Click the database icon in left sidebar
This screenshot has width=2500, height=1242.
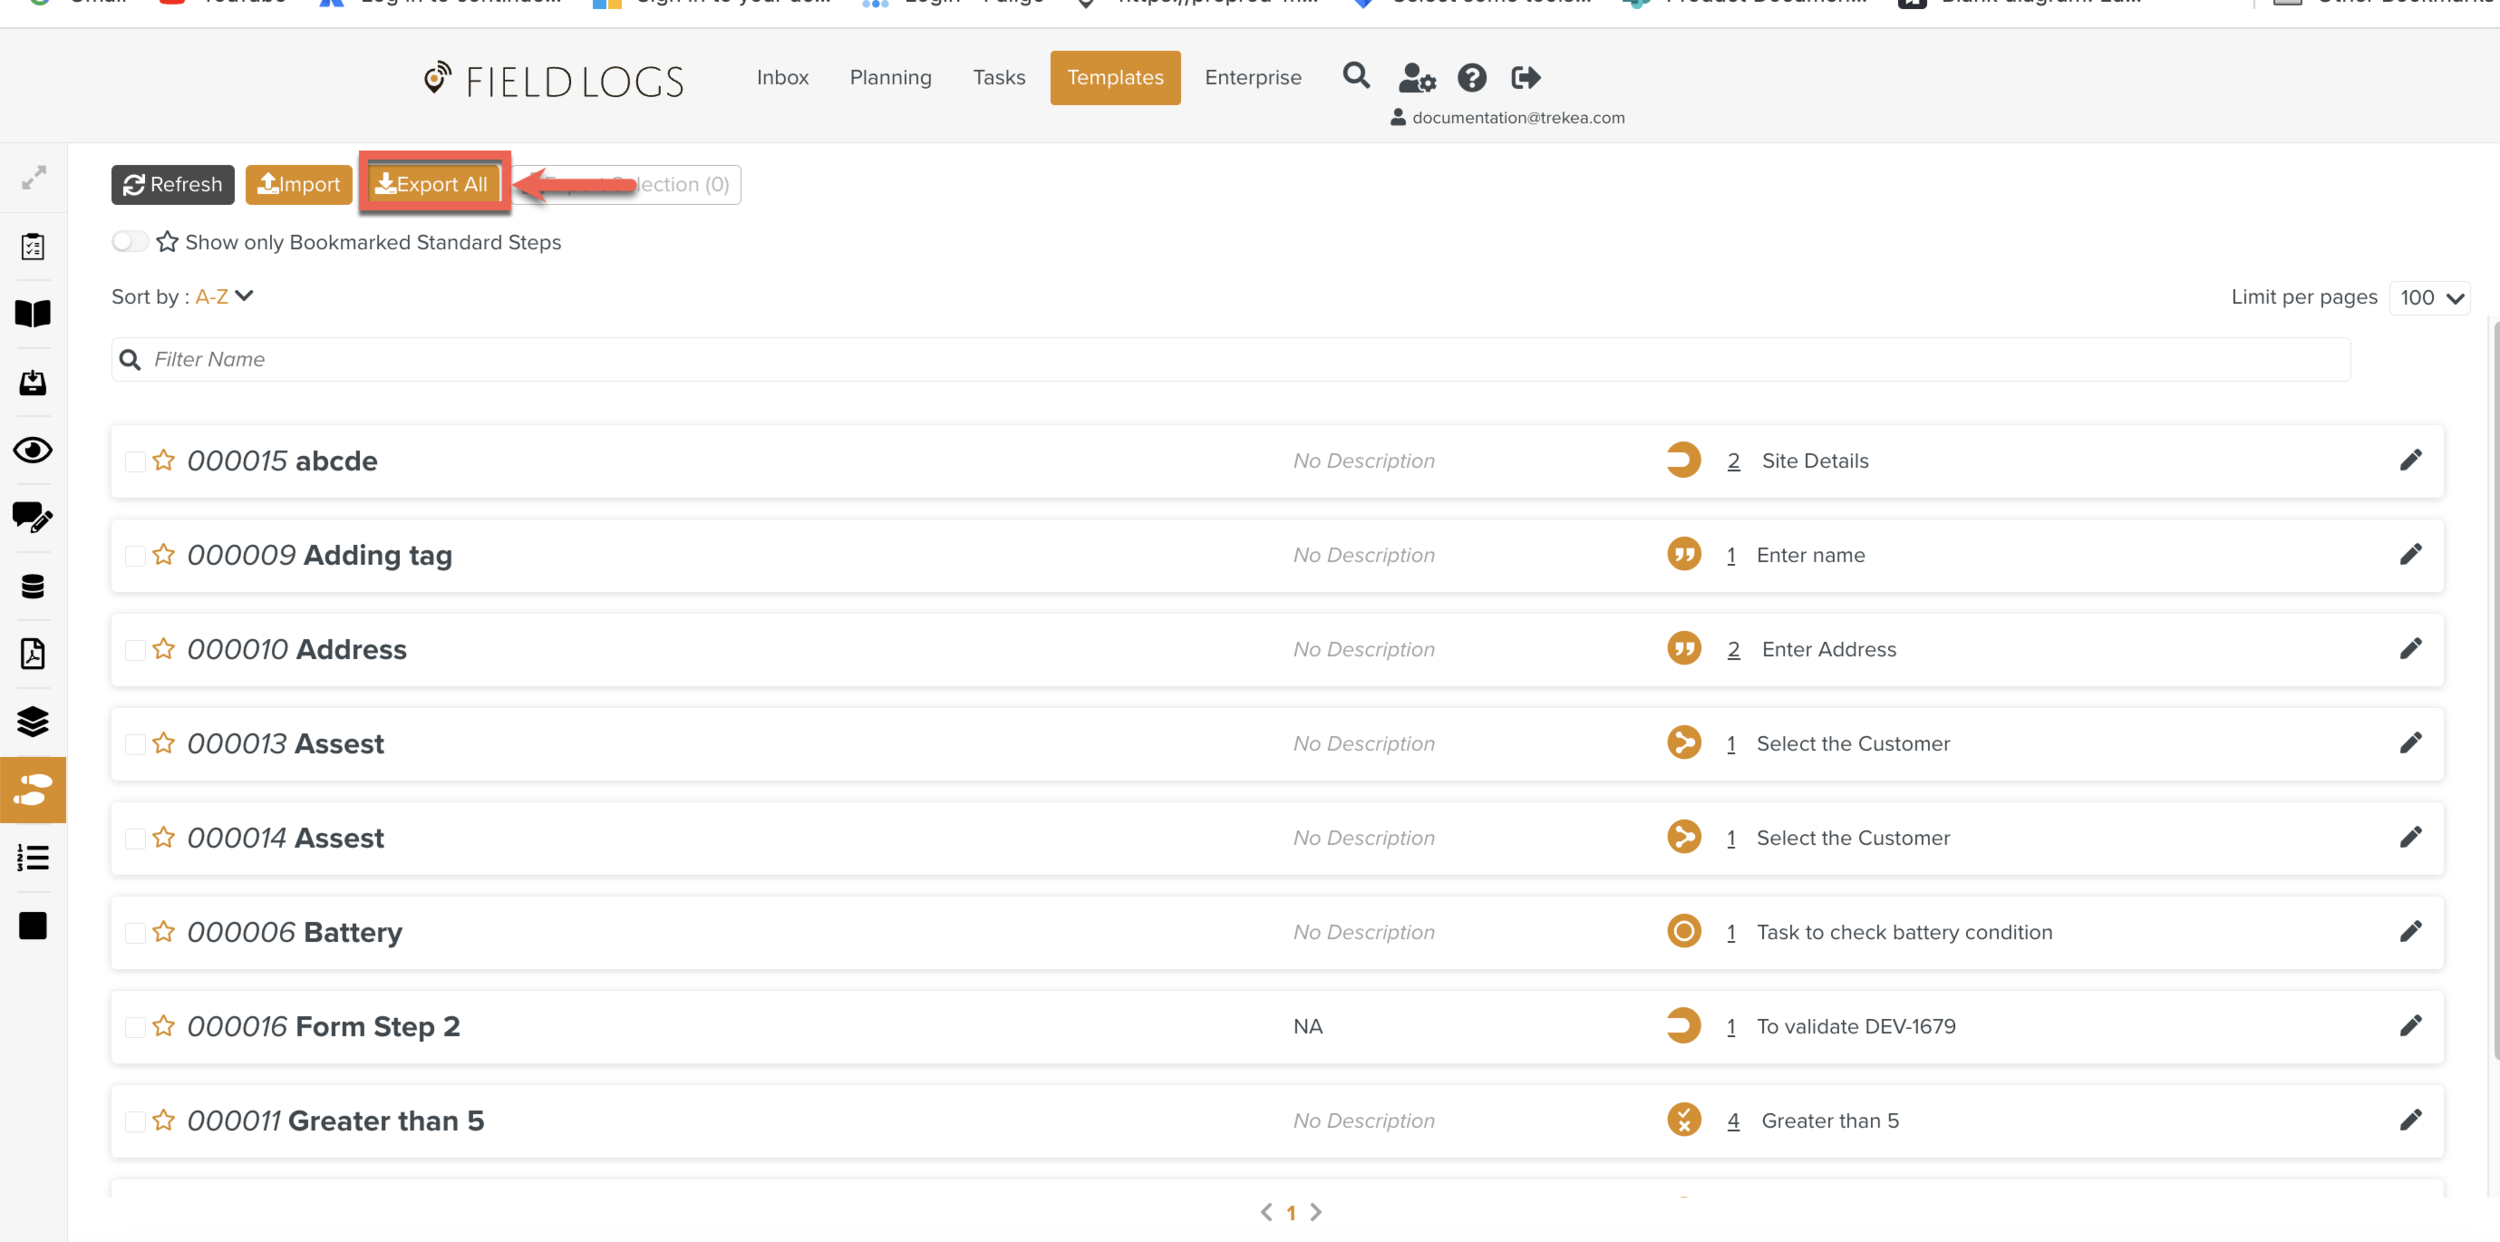33,586
